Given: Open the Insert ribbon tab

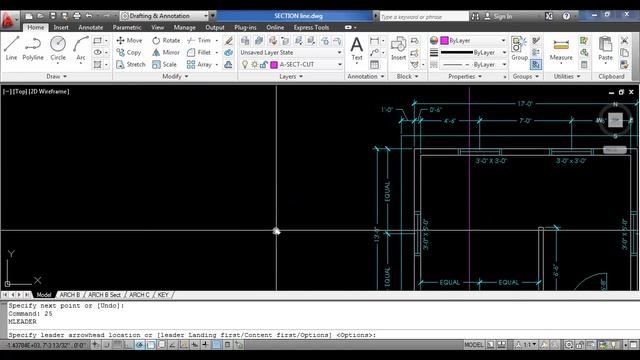Looking at the screenshot, I should coord(61,27).
